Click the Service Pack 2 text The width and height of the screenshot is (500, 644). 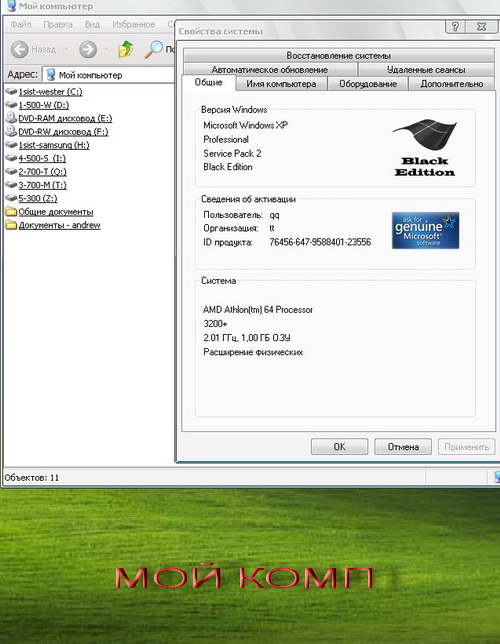tap(232, 153)
